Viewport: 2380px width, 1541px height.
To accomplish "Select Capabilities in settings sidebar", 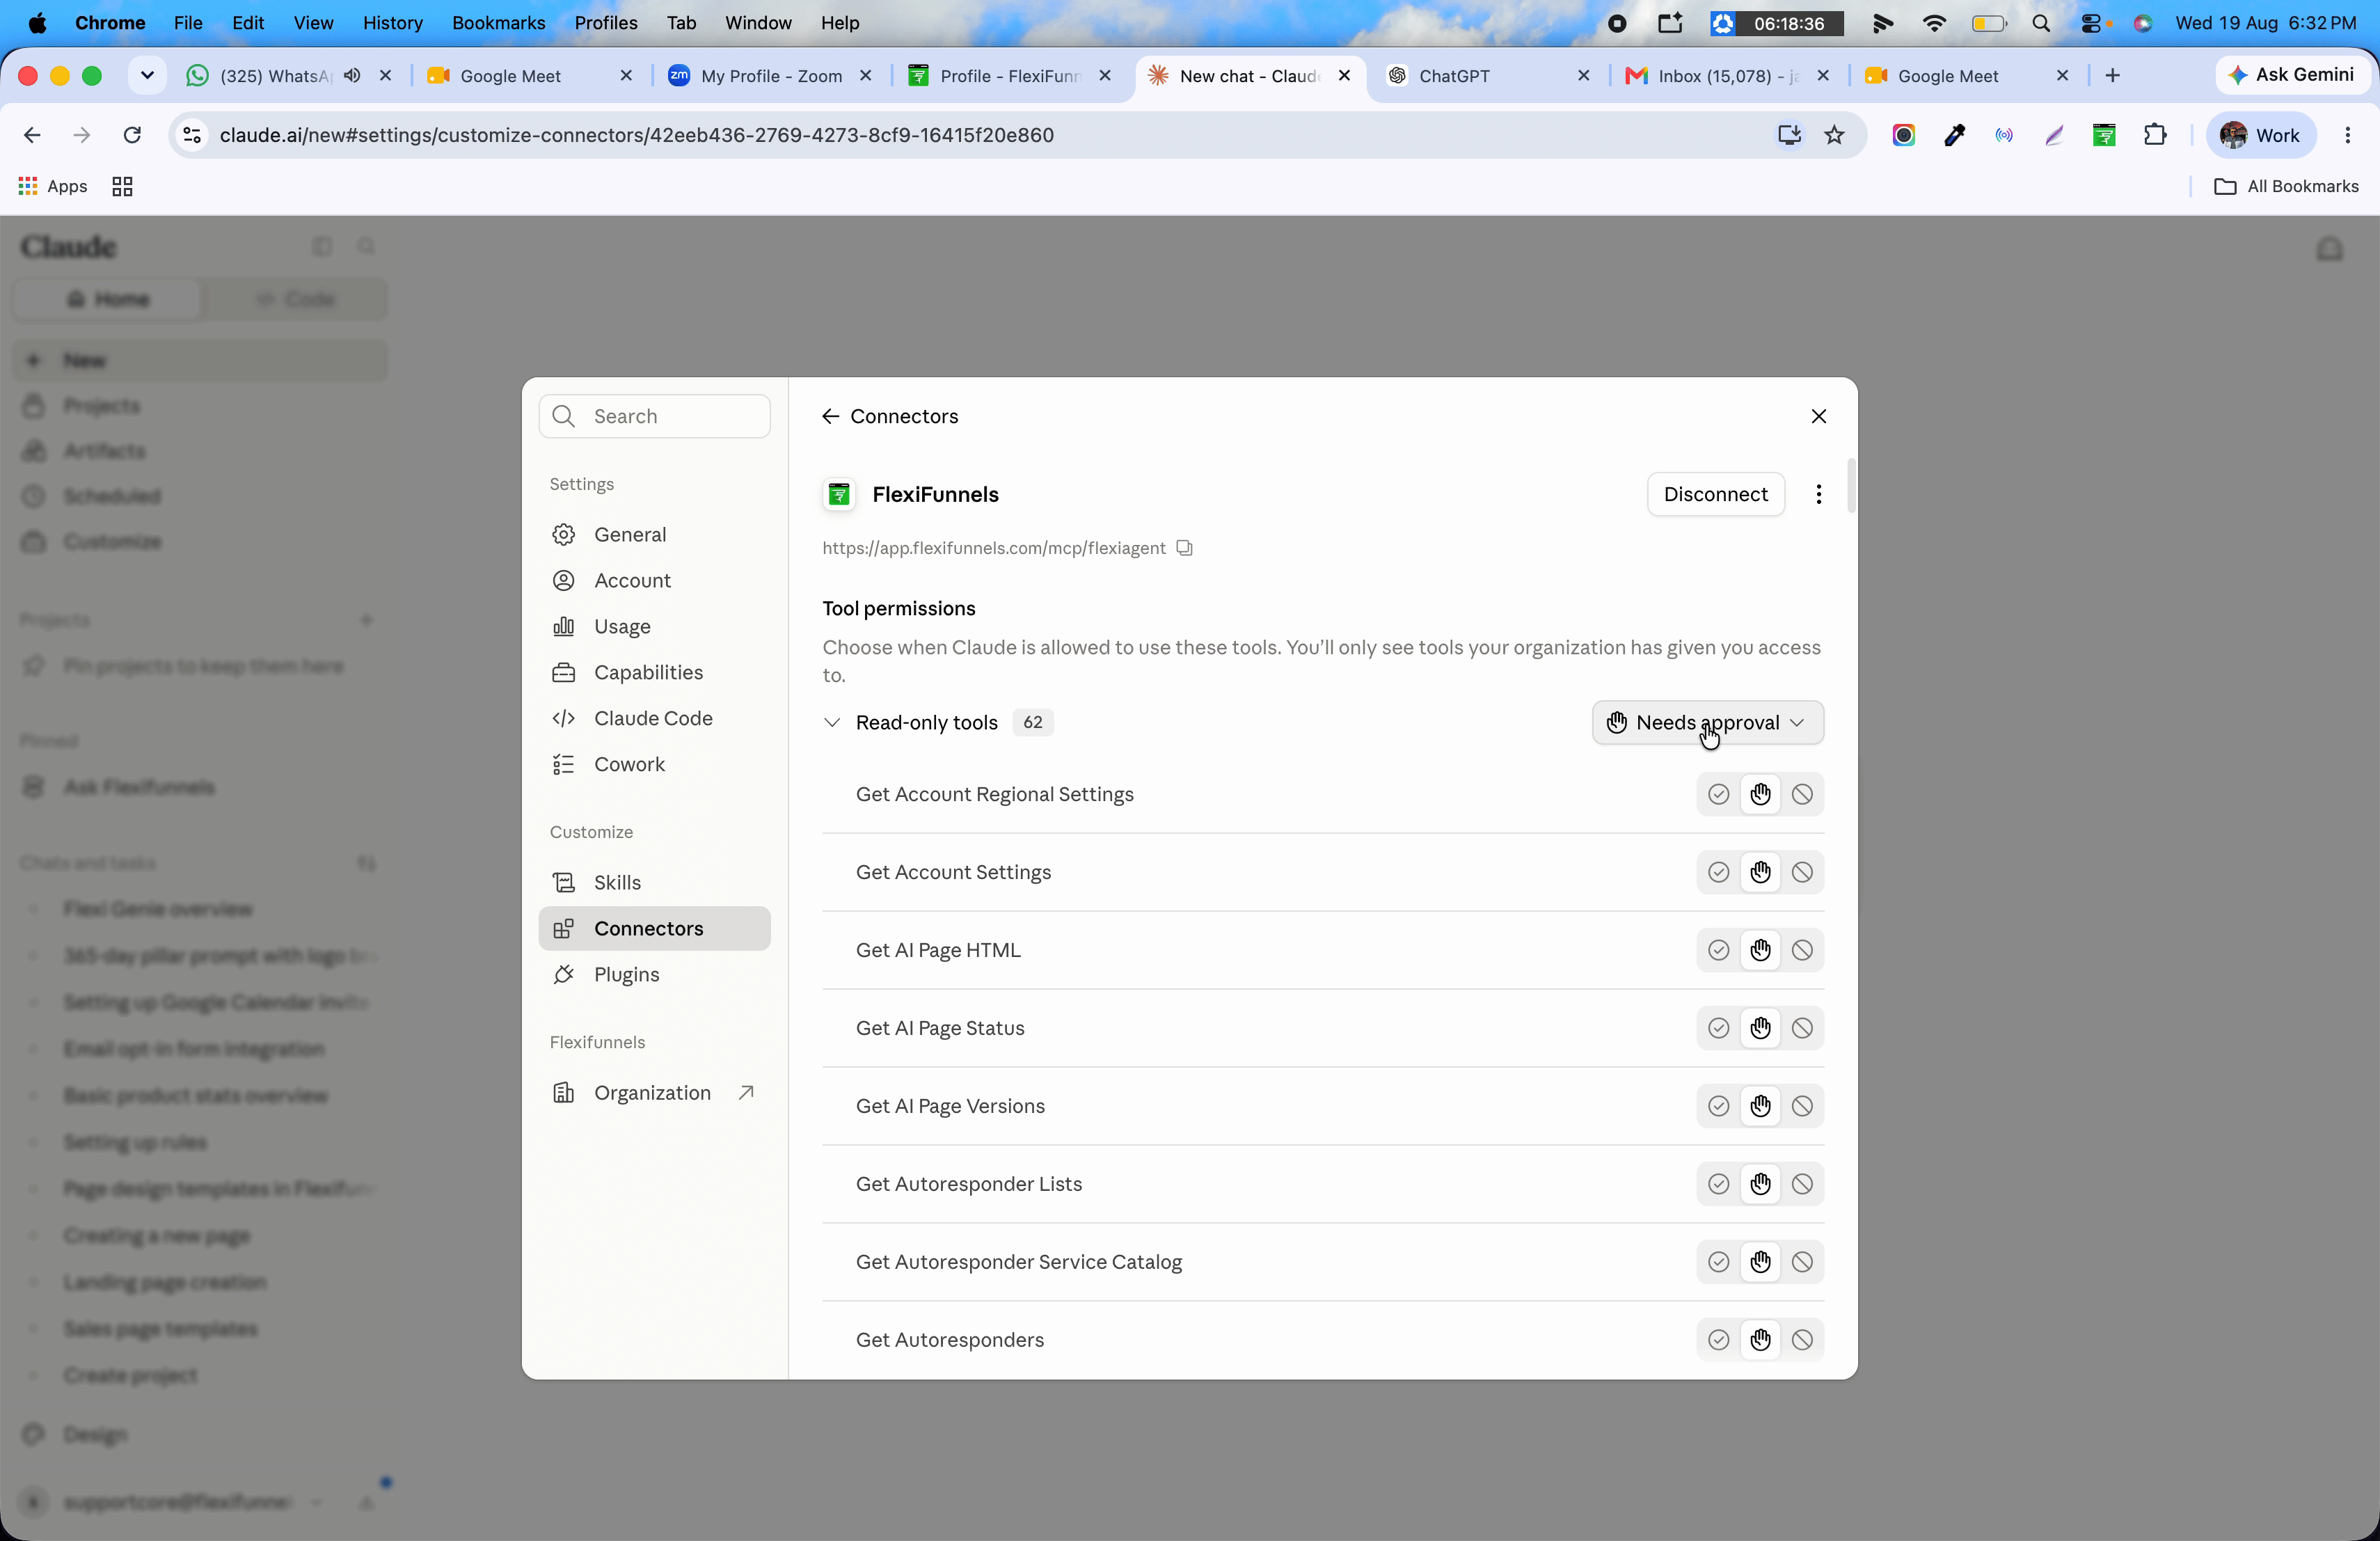I will click(x=654, y=673).
